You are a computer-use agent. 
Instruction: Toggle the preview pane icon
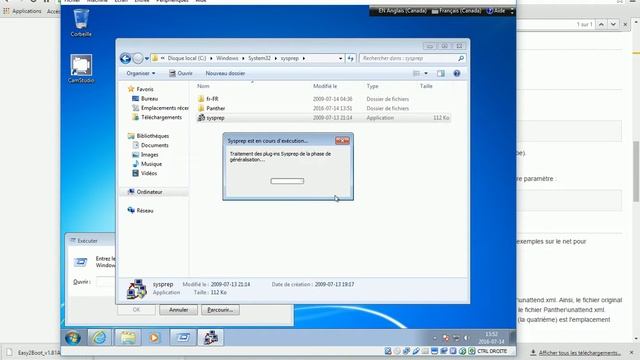(x=441, y=73)
